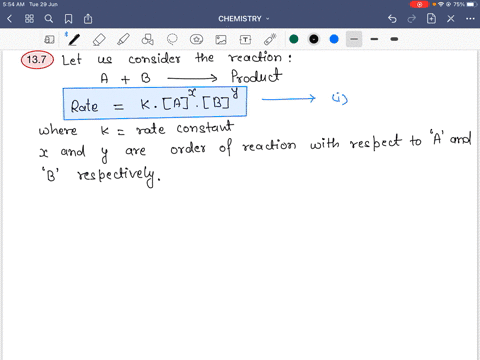Tap the circled 13.7 question number
This screenshot has width=480, height=360.
click(x=37, y=60)
